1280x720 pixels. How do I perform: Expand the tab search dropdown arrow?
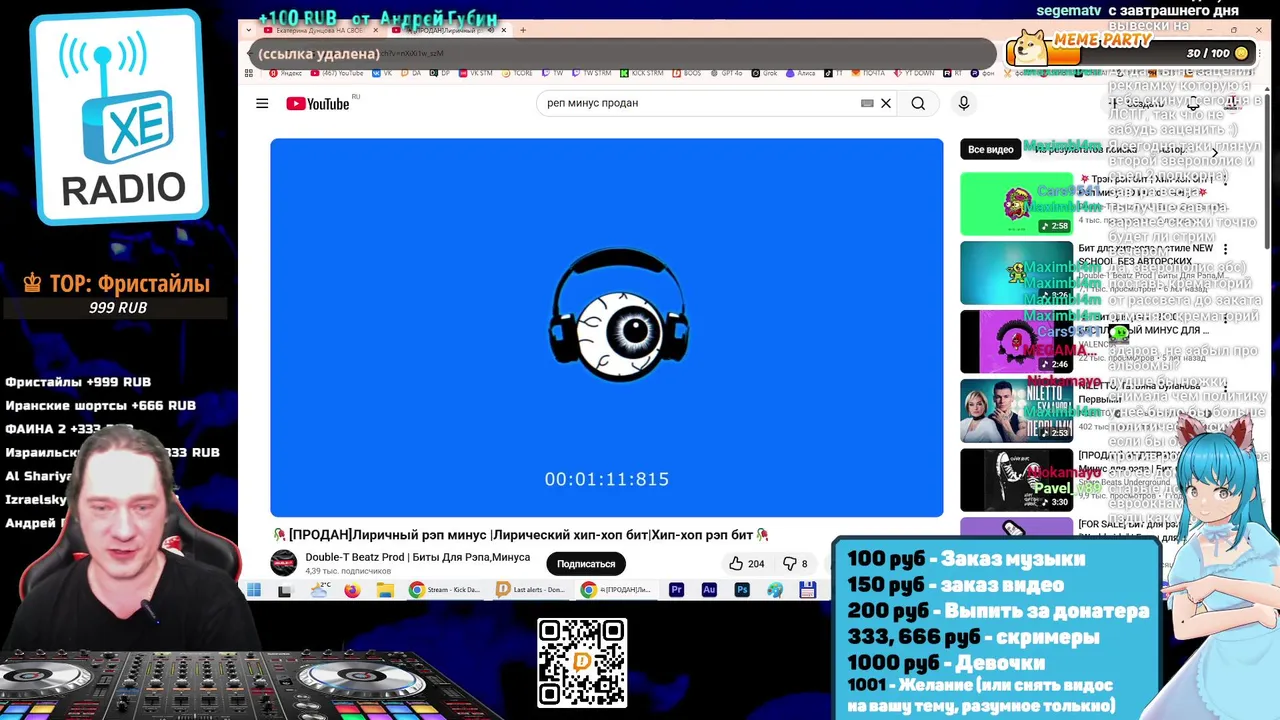(x=249, y=30)
